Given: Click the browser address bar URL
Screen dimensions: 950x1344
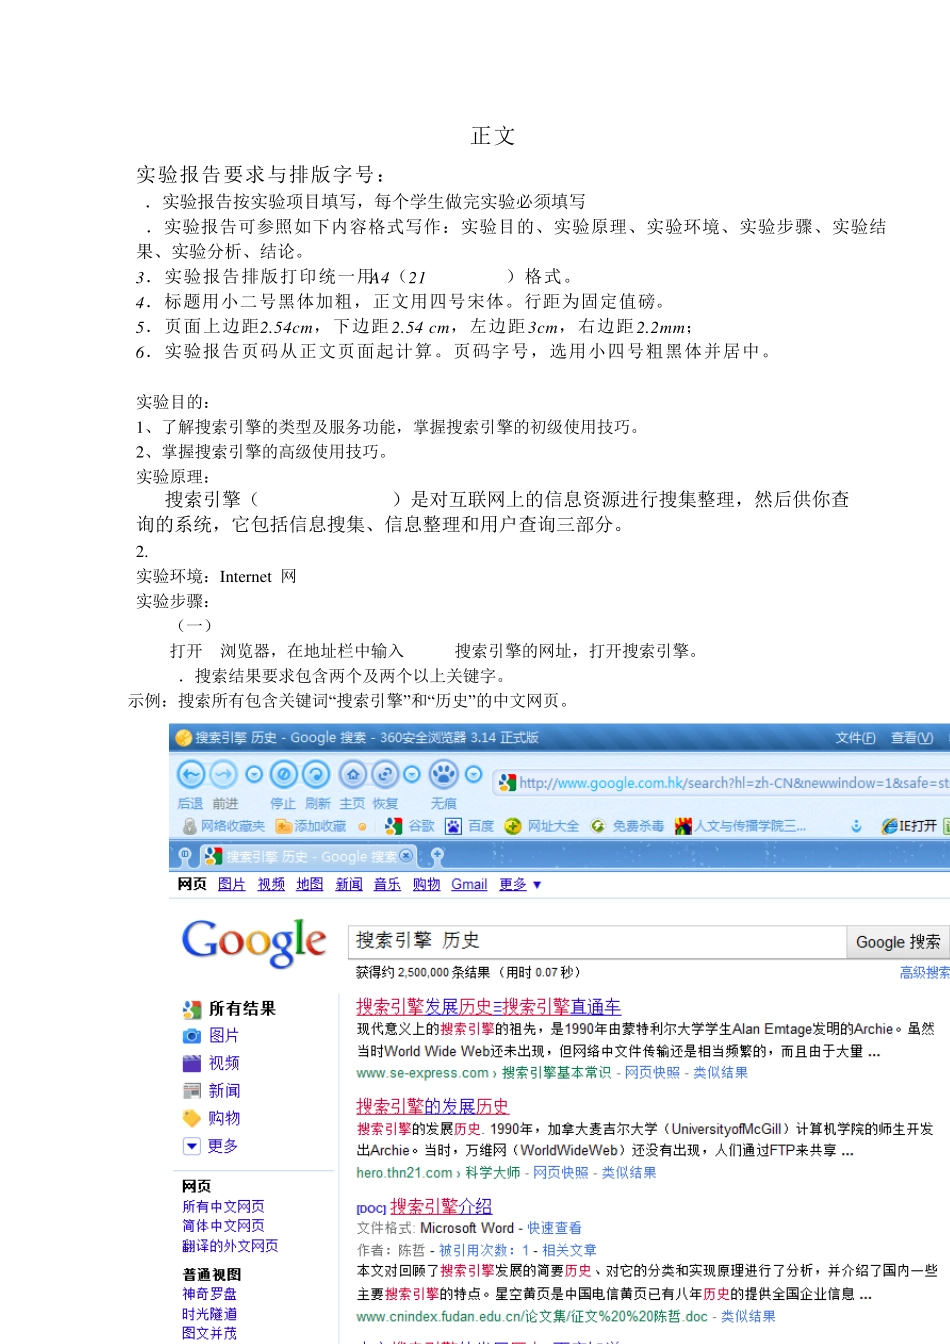Looking at the screenshot, I should point(734,782).
